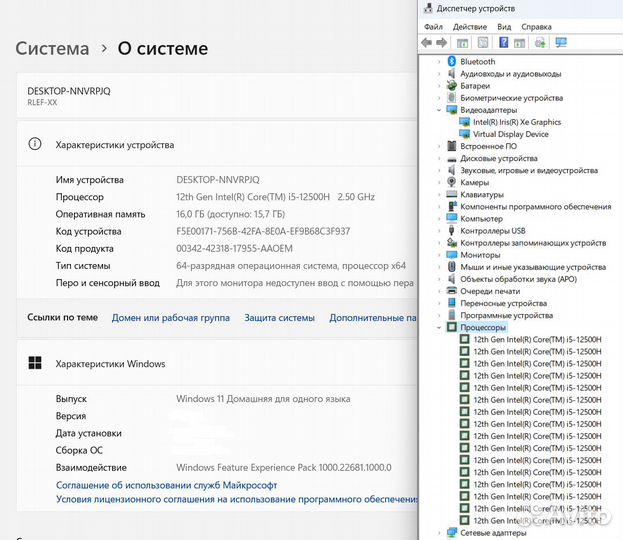Expand the Bluetooth device category
The height and width of the screenshot is (540, 623).
[439, 62]
